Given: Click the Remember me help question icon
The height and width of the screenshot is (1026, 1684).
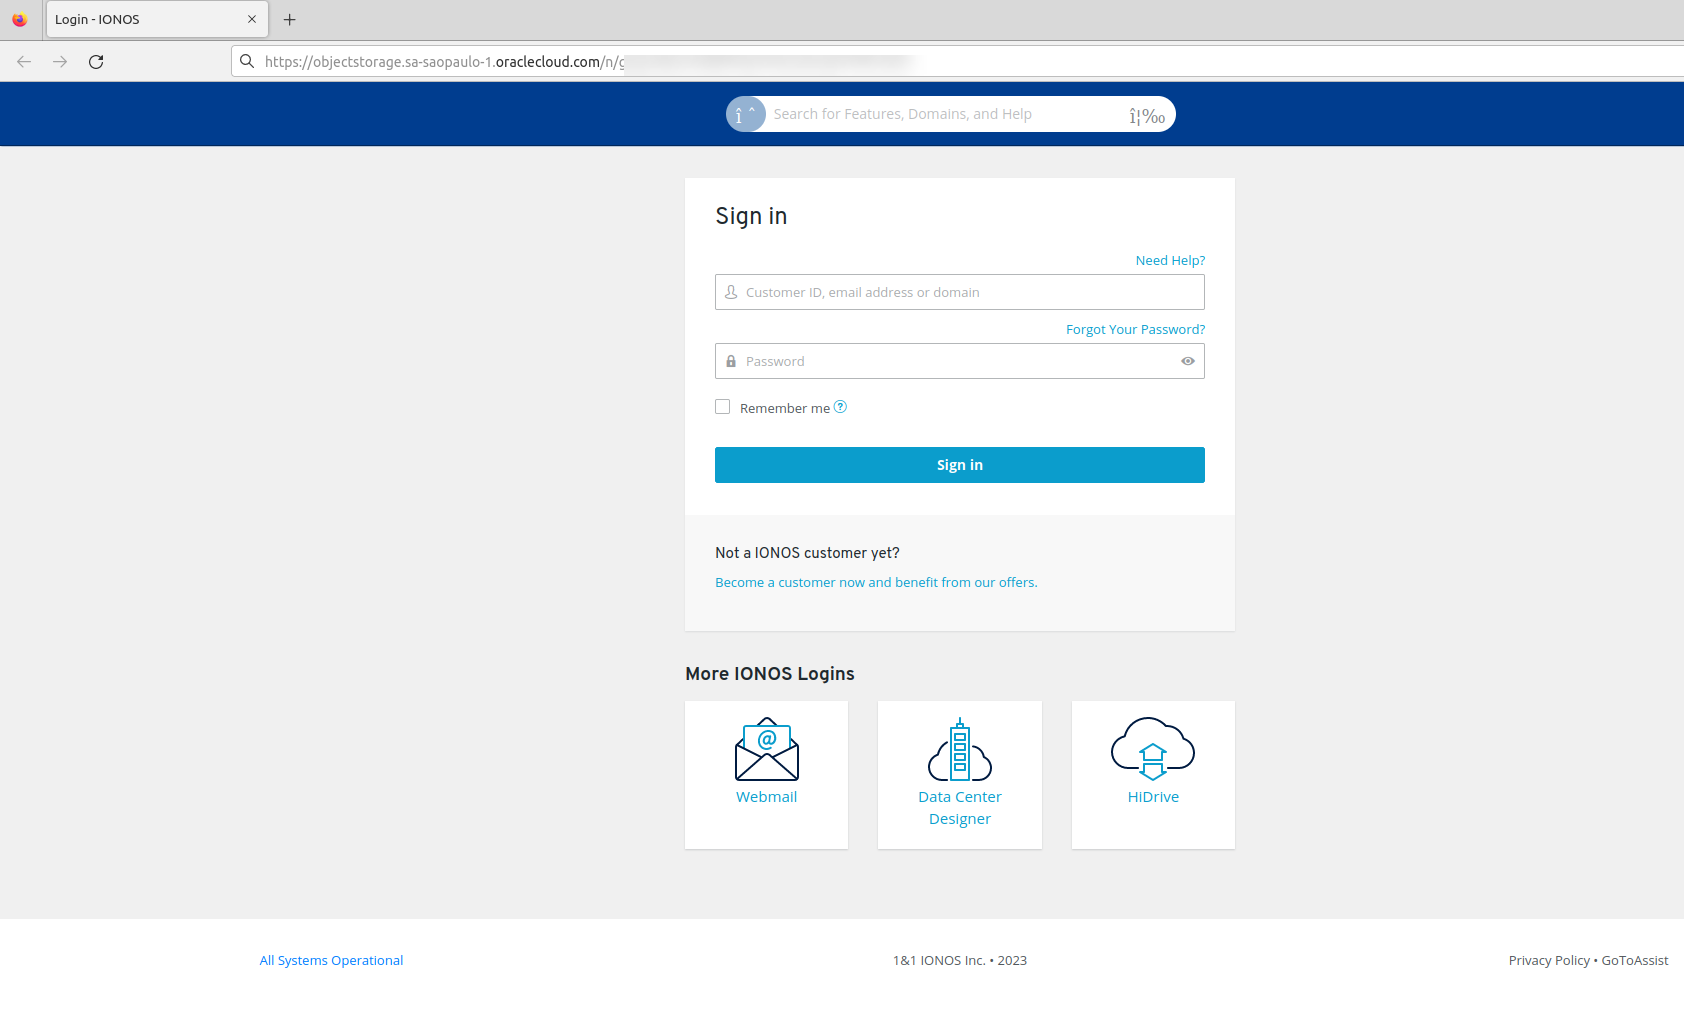Looking at the screenshot, I should coord(840,407).
